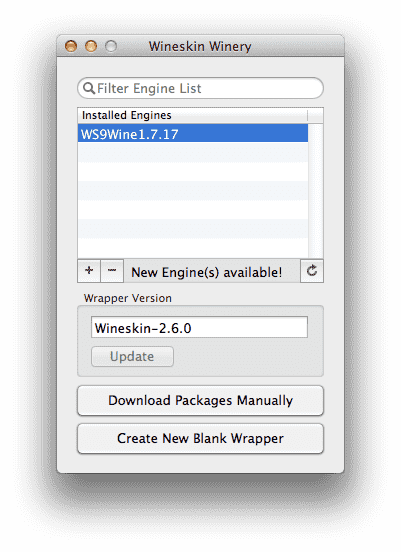
Task: Close the Wineskin Winery window
Action: (x=71, y=46)
